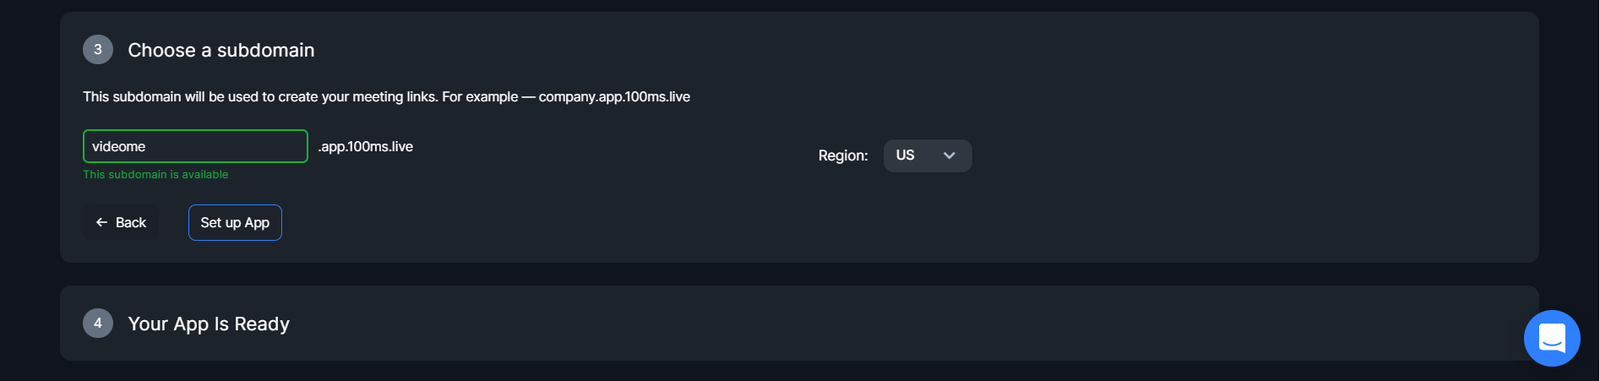Image resolution: width=1600 pixels, height=381 pixels.
Task: Place cursor after videome in text box
Action: click(x=148, y=147)
